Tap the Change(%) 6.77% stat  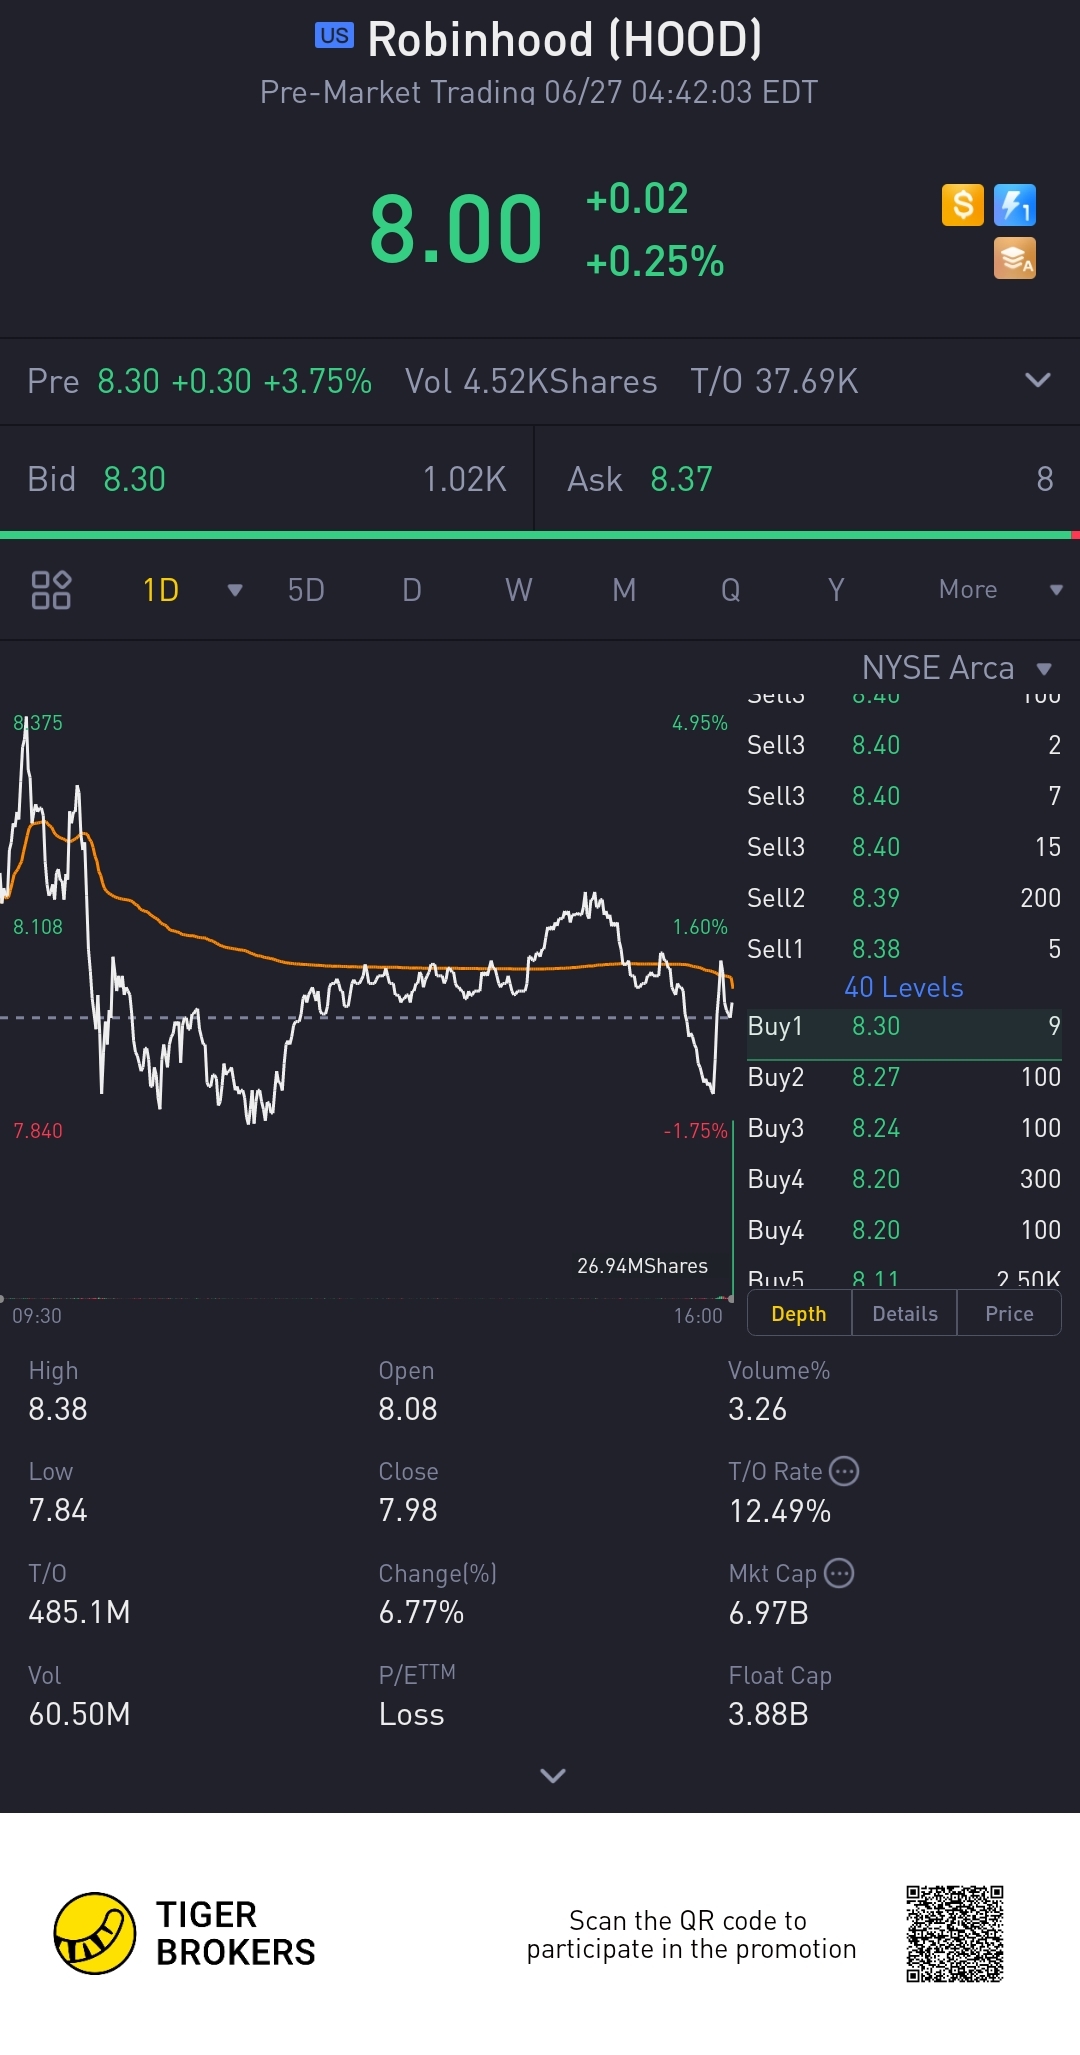(x=437, y=1594)
